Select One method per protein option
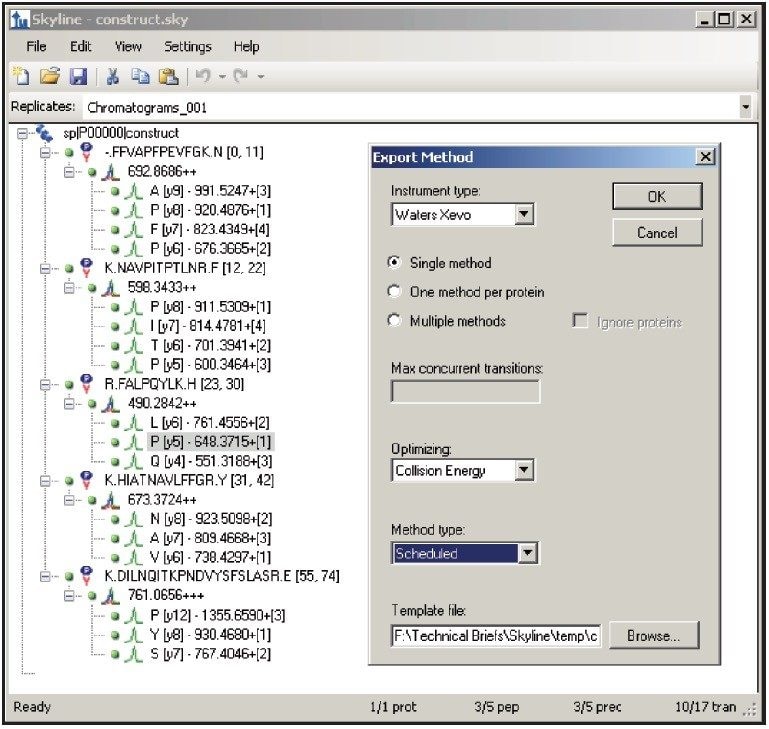 [x=394, y=291]
